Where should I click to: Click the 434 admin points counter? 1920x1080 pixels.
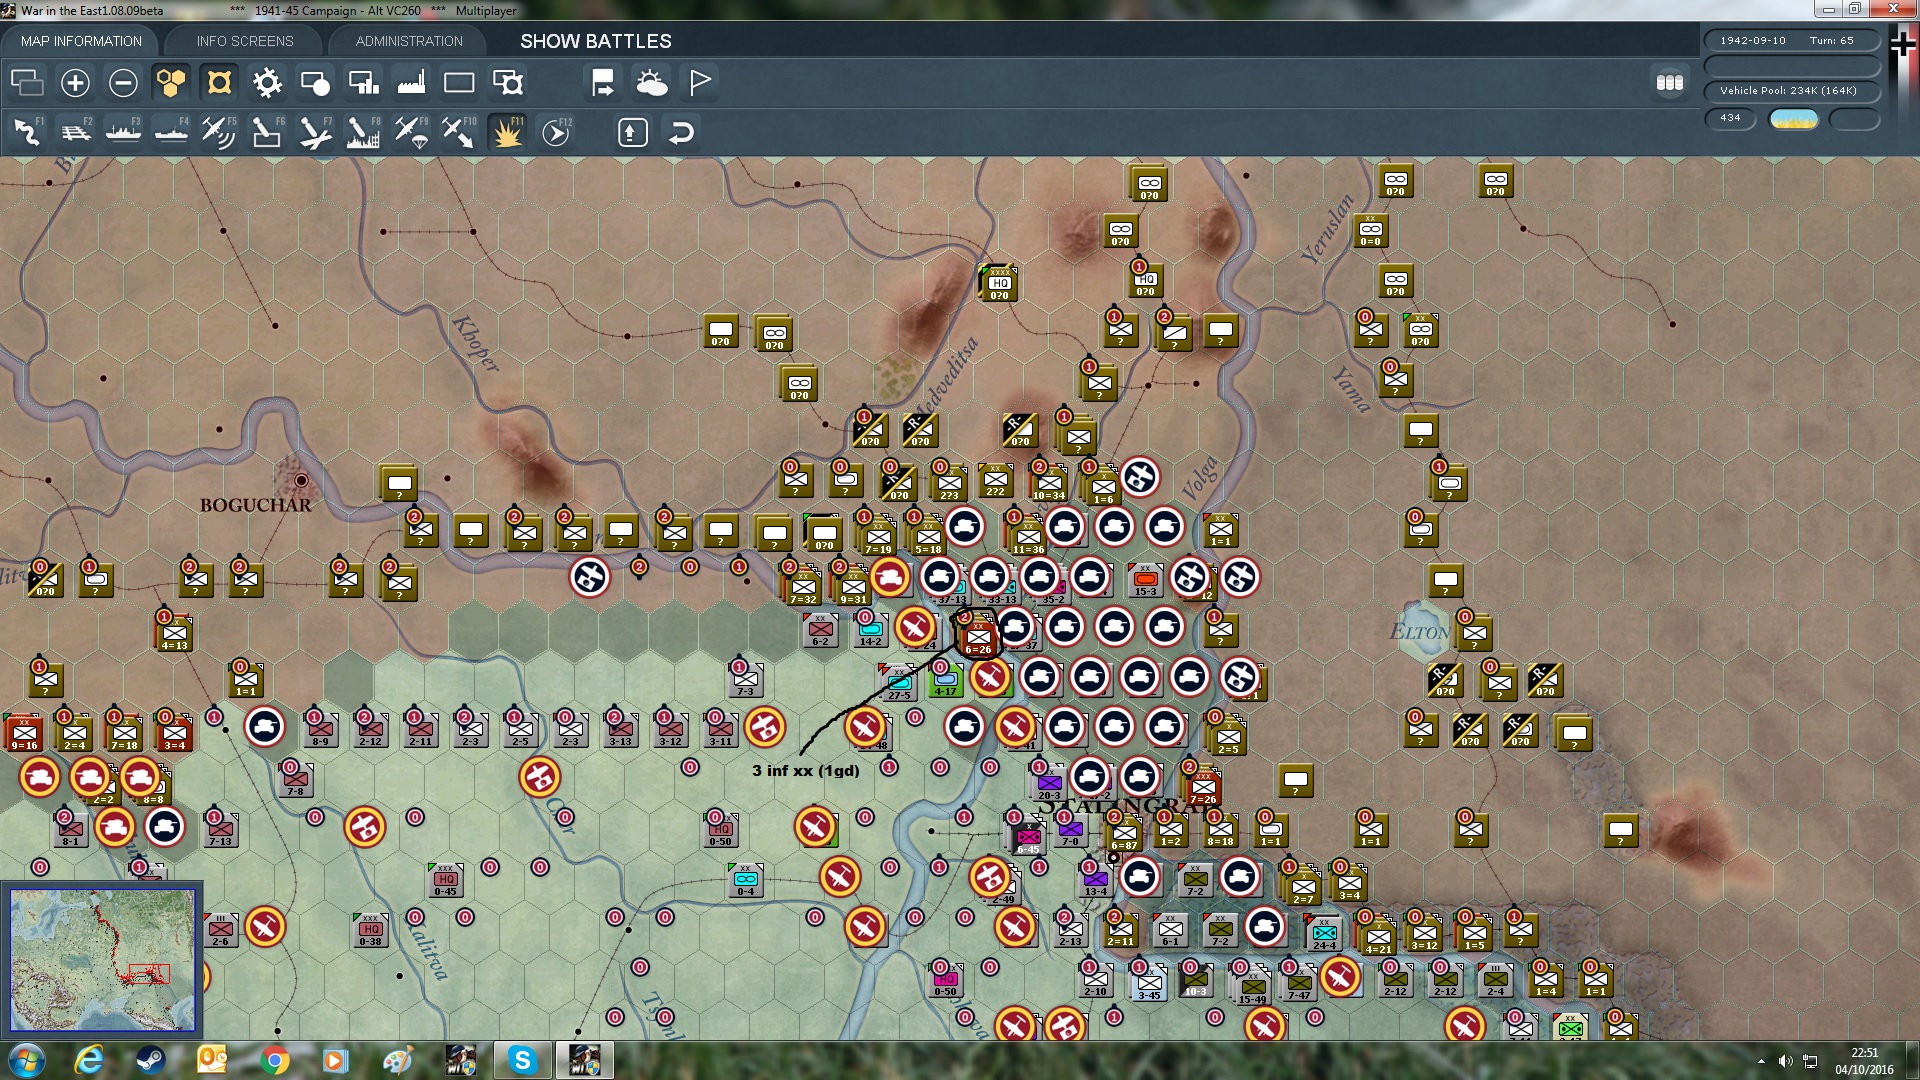[1731, 118]
